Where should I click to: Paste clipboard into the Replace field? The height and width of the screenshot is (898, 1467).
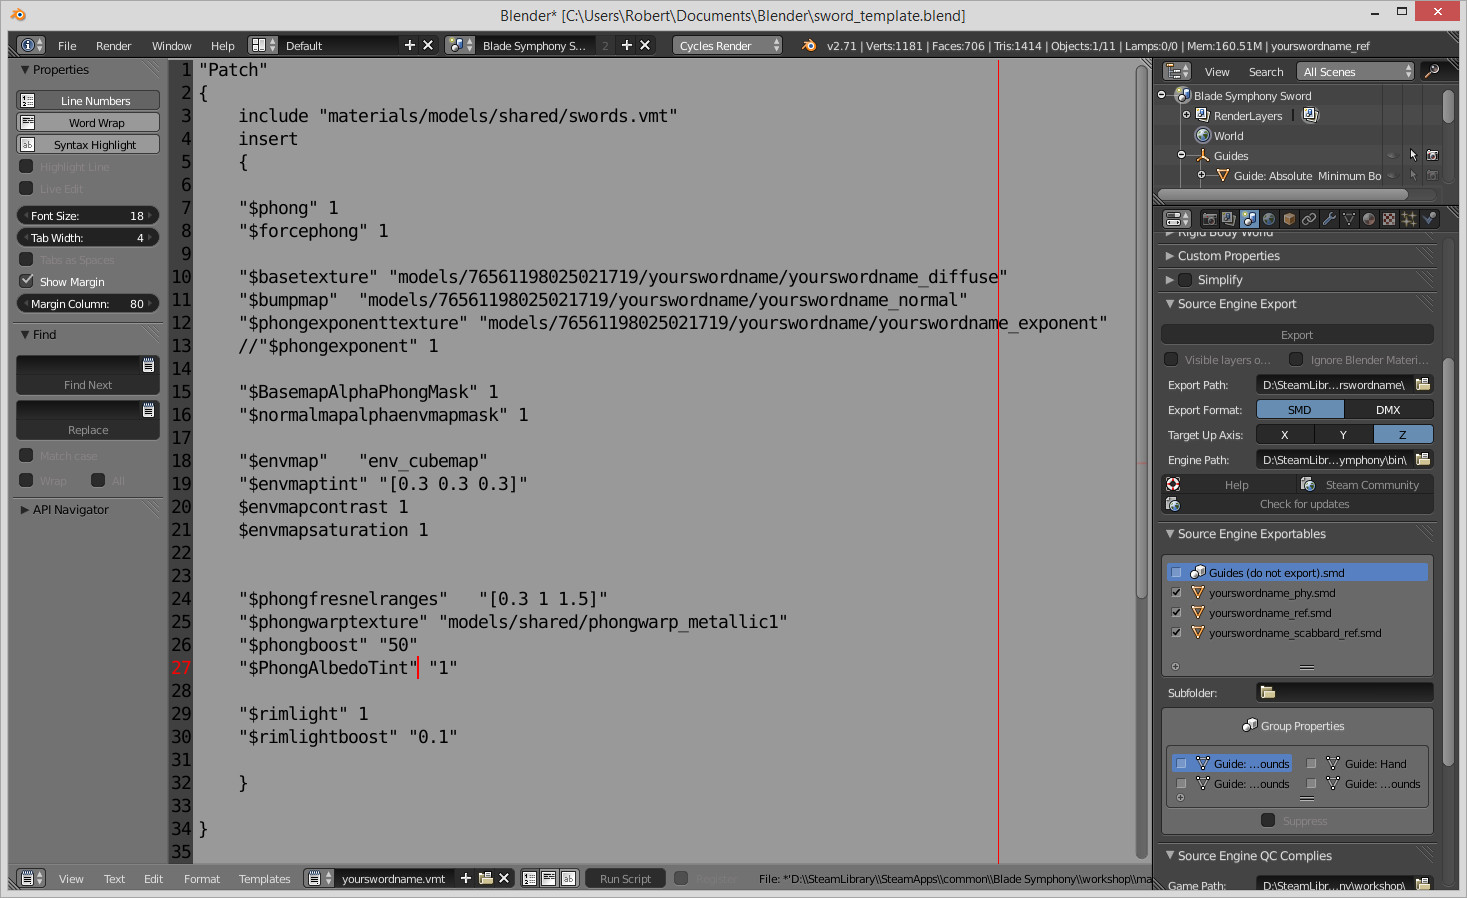[148, 410]
